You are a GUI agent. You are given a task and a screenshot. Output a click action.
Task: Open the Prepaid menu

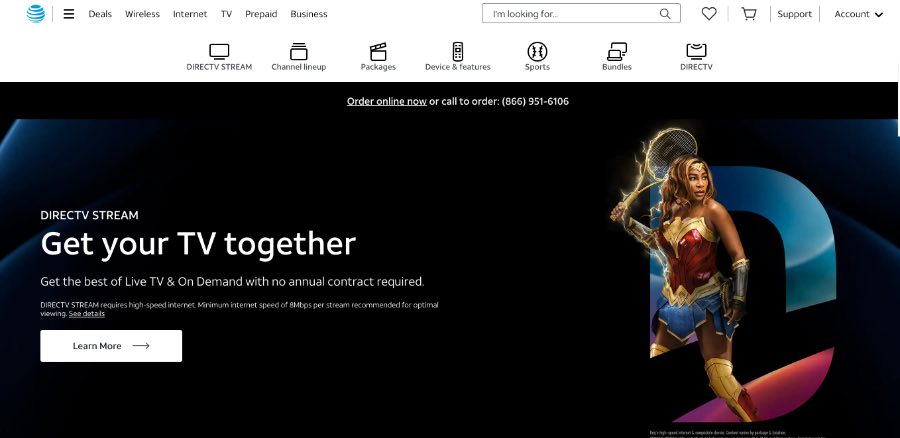point(261,14)
